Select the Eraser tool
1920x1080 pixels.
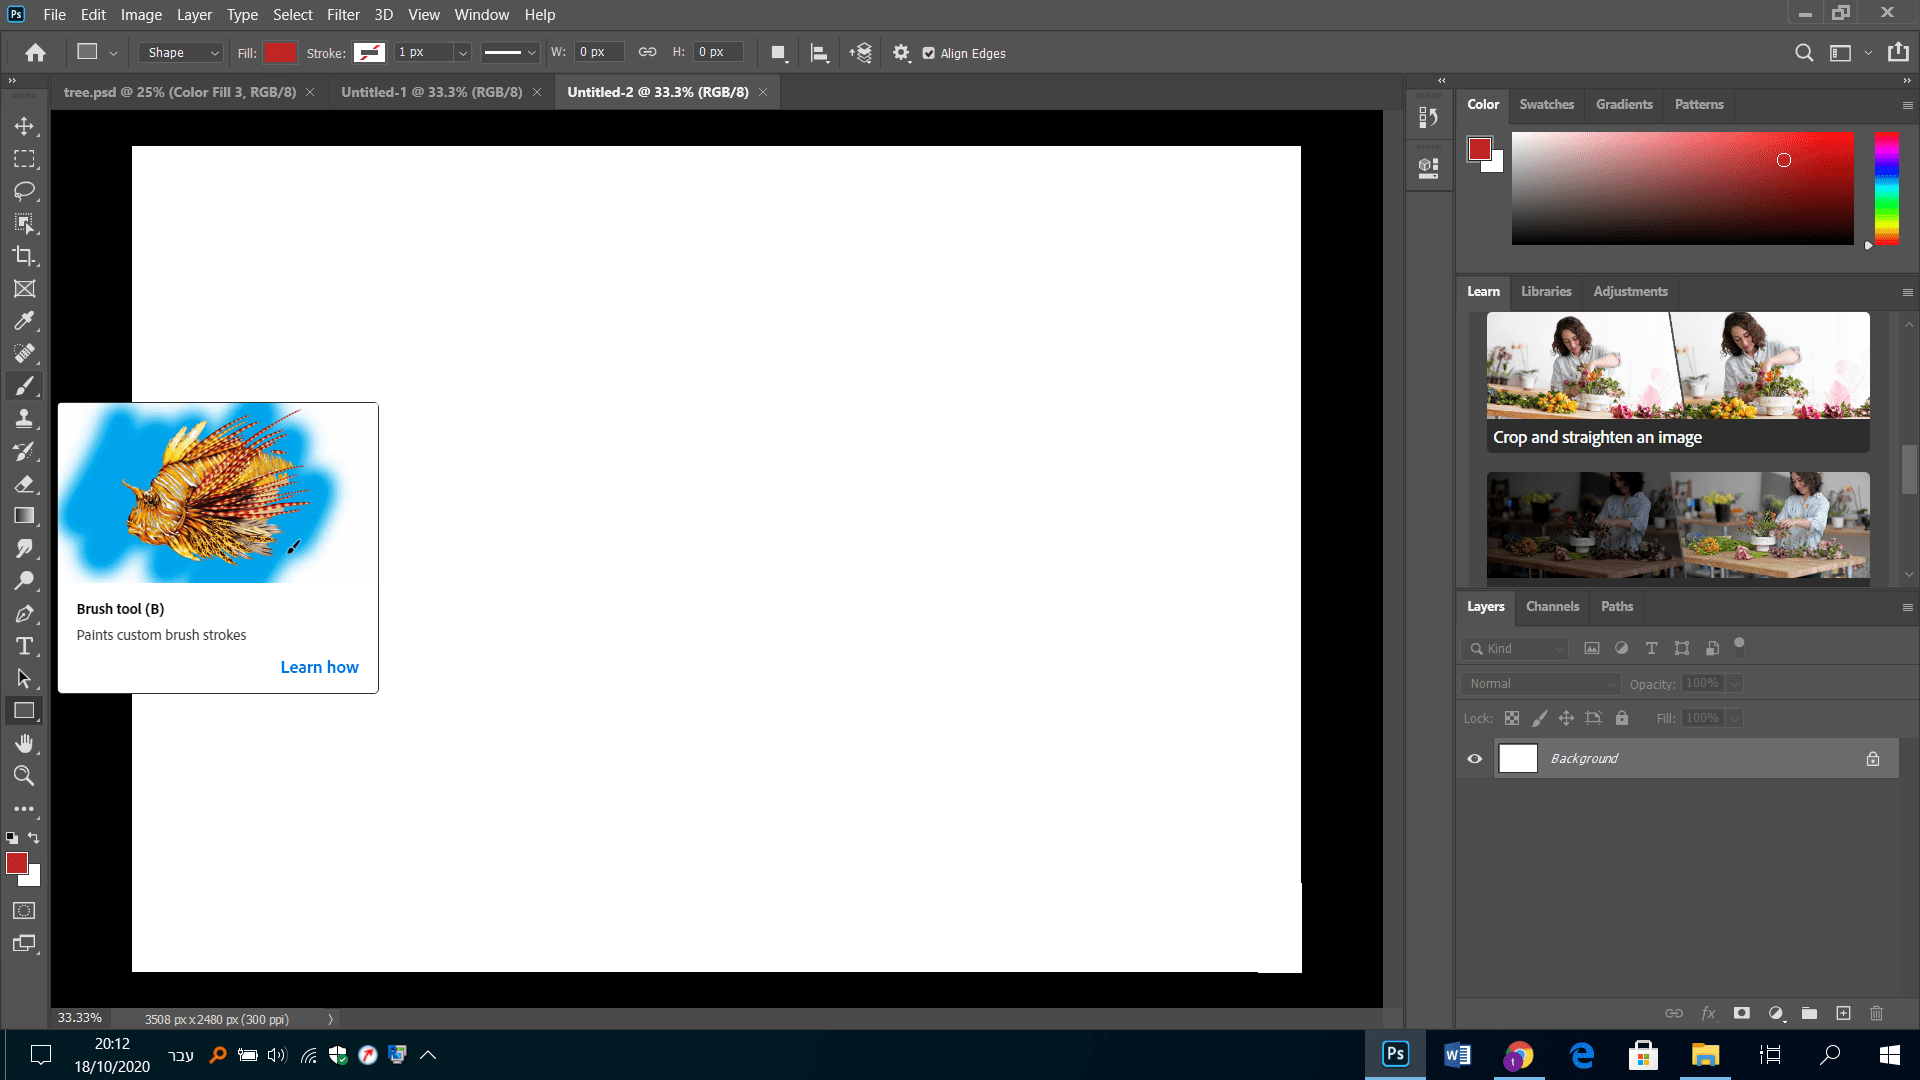point(24,484)
